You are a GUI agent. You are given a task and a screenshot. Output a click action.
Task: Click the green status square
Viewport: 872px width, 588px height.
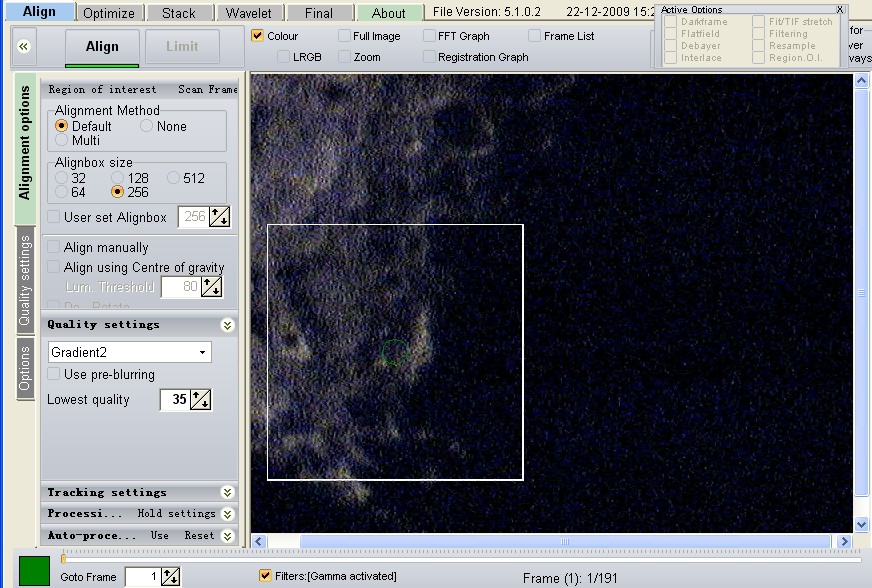click(34, 572)
